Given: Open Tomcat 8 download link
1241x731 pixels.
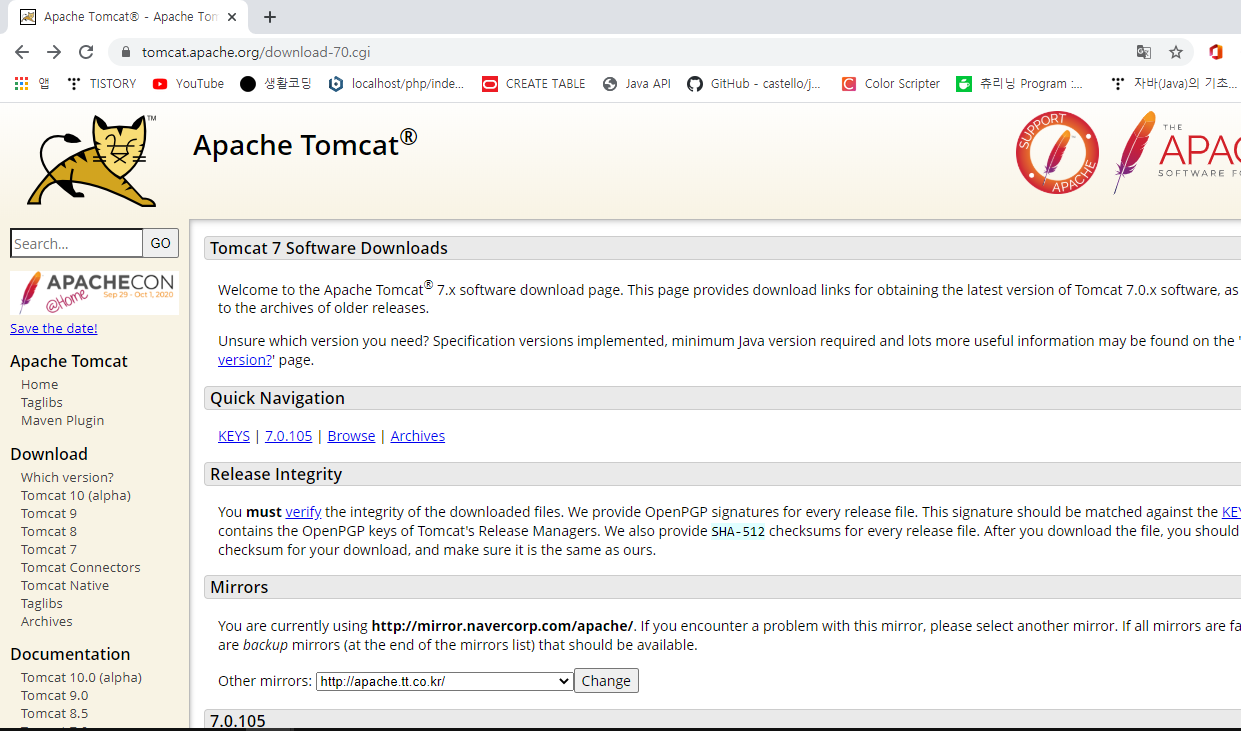Looking at the screenshot, I should coord(49,532).
